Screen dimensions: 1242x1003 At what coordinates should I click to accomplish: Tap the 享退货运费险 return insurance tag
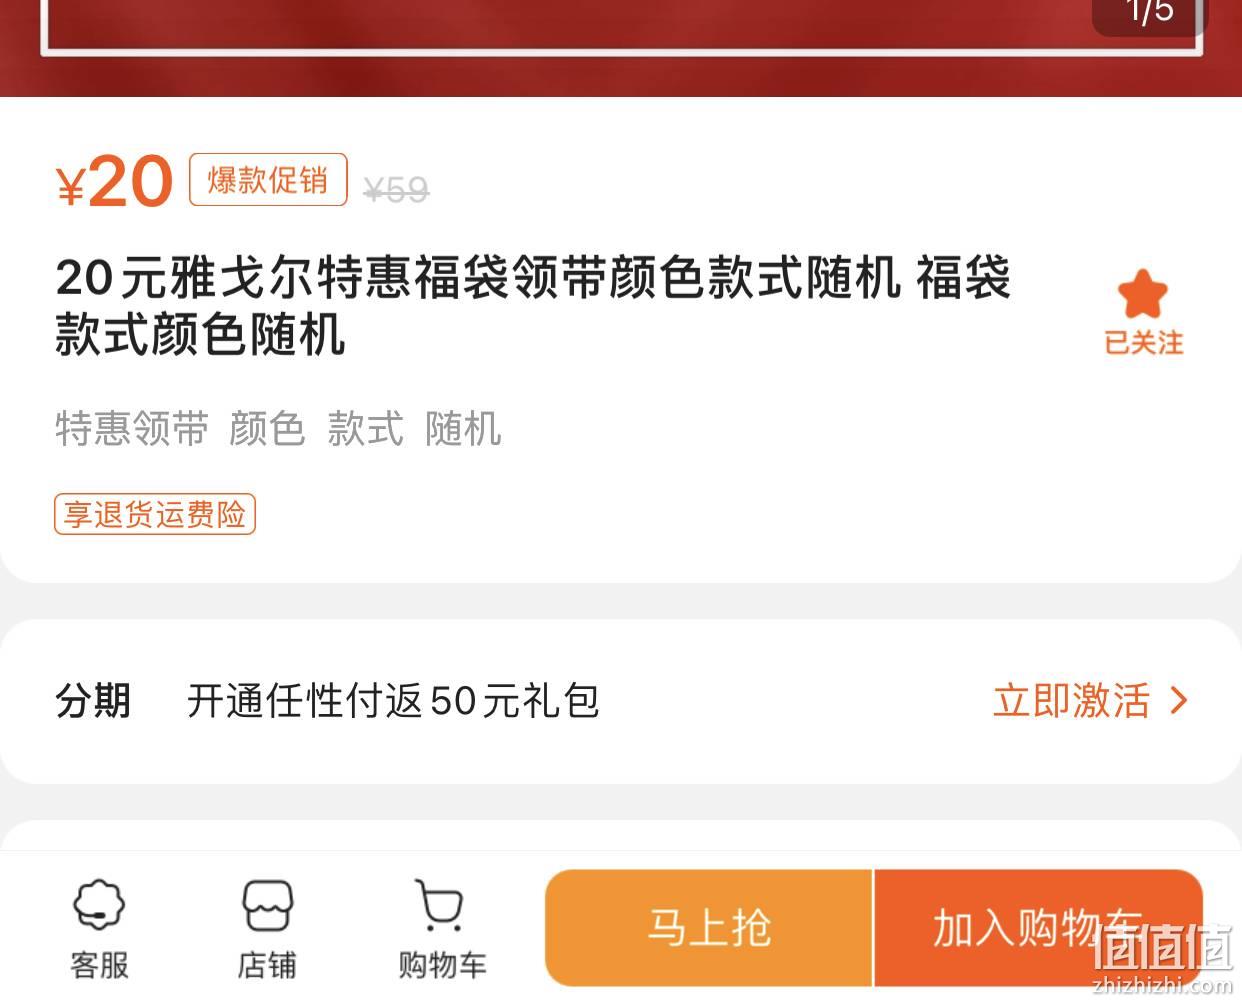point(155,514)
